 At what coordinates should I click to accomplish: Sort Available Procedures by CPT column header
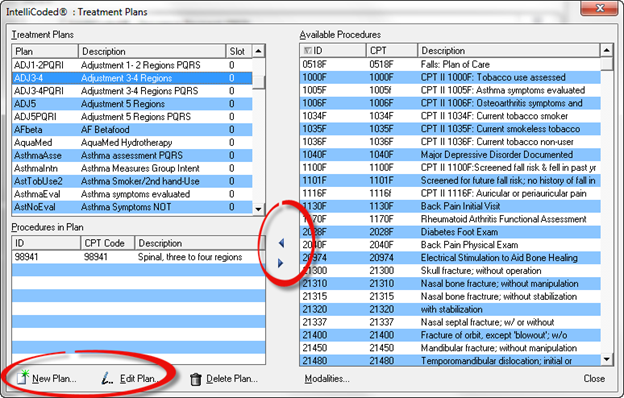392,51
